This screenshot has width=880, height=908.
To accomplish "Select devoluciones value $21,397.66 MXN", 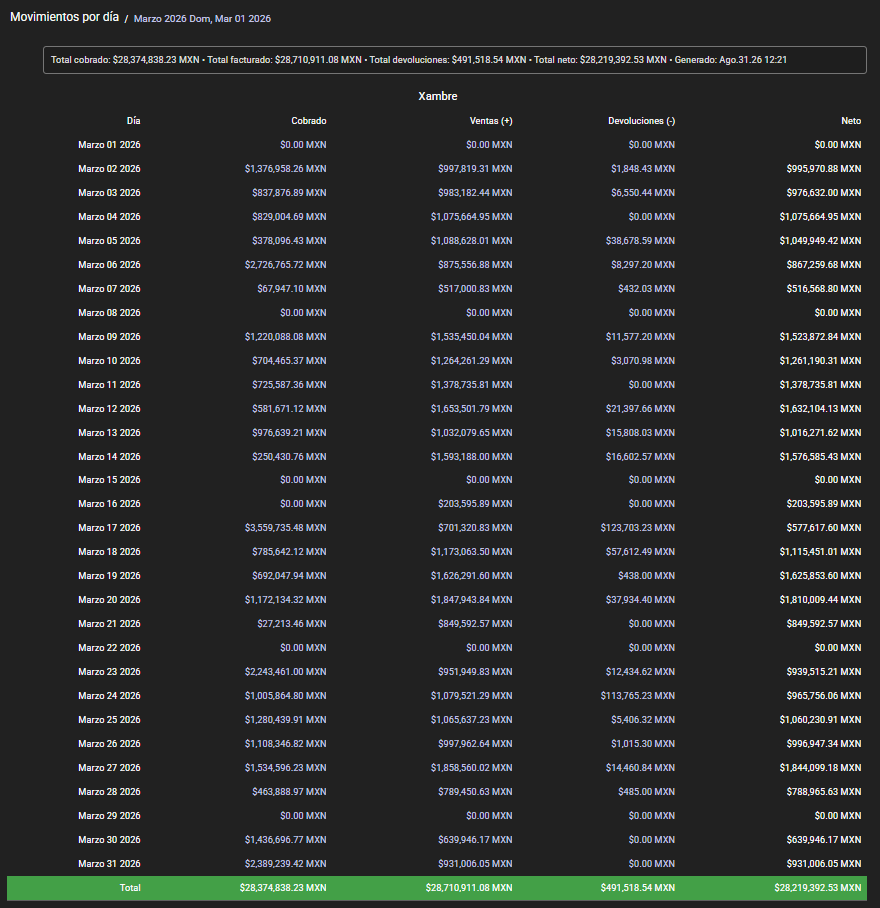I will click(x=640, y=409).
